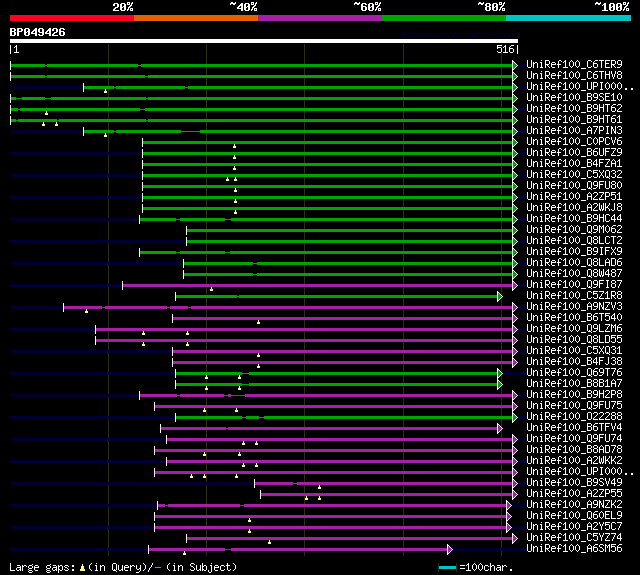Click the purple ~60% identity legend segment
640x575 pixels.
[320, 18]
